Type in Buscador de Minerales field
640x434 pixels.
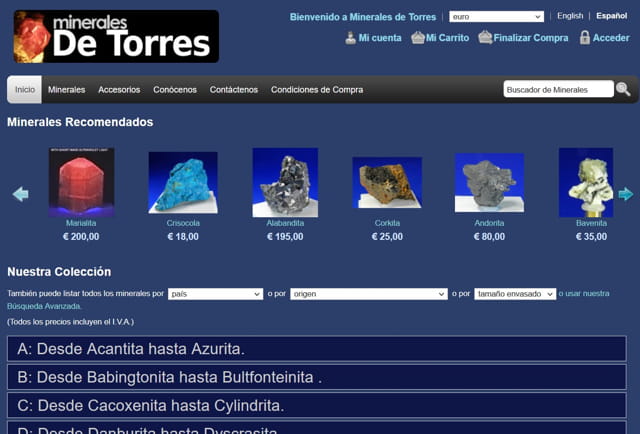[558, 90]
